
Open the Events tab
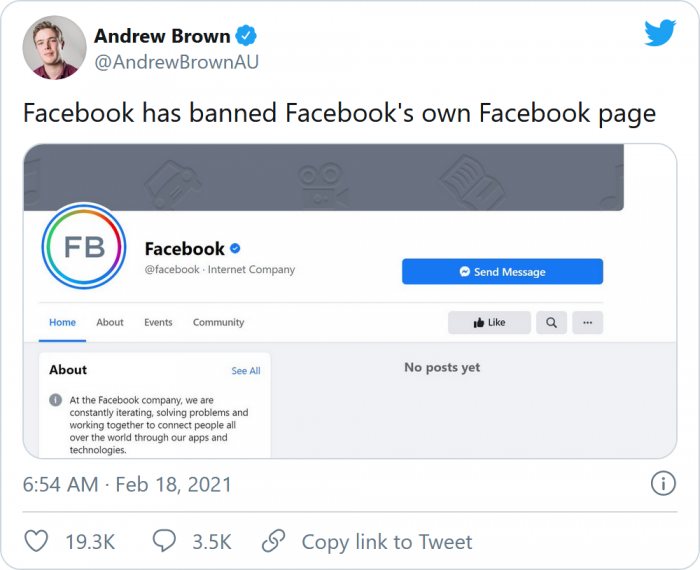[x=158, y=322]
